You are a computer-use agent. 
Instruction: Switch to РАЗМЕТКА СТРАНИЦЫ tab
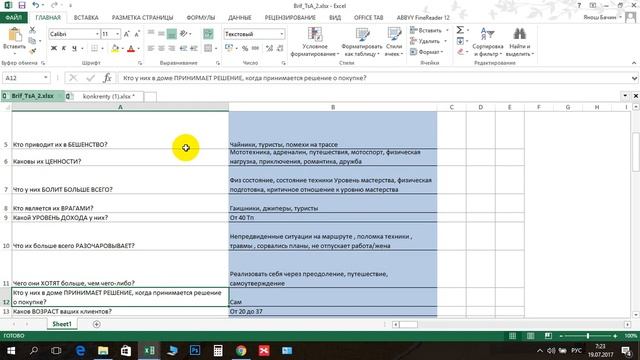coord(142,18)
